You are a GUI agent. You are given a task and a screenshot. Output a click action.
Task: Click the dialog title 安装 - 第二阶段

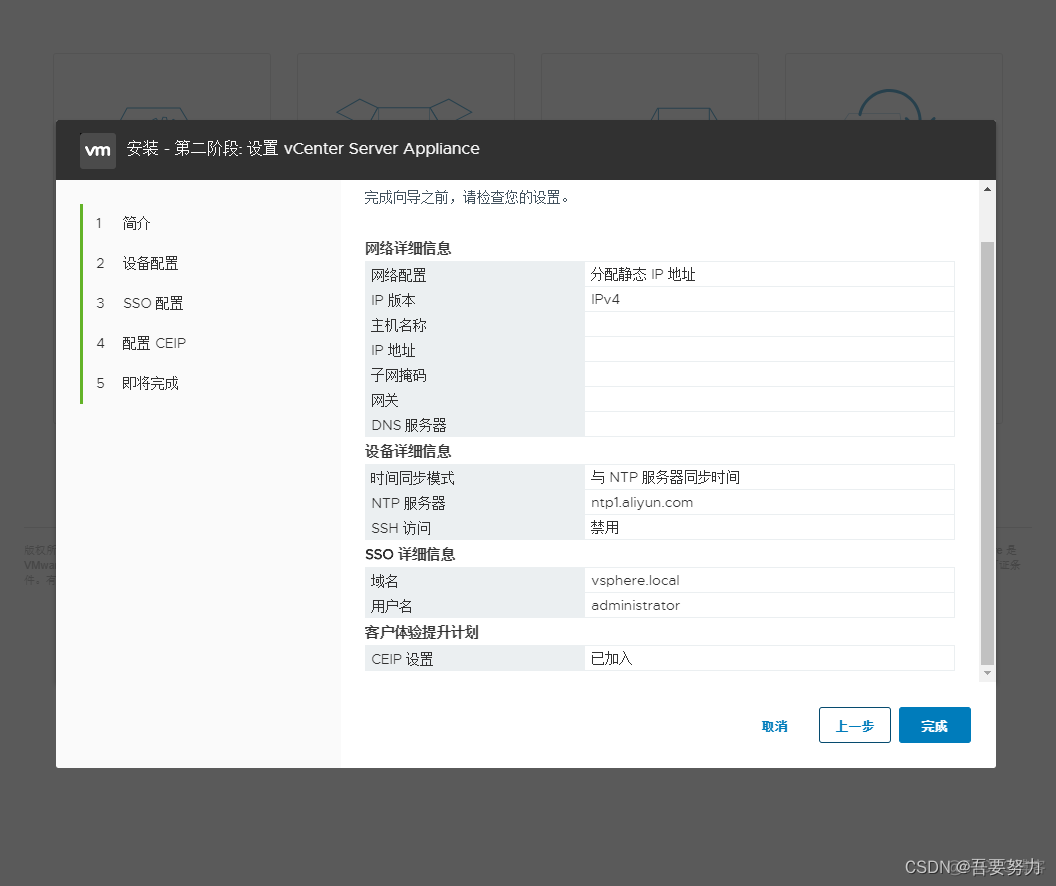[x=302, y=148]
